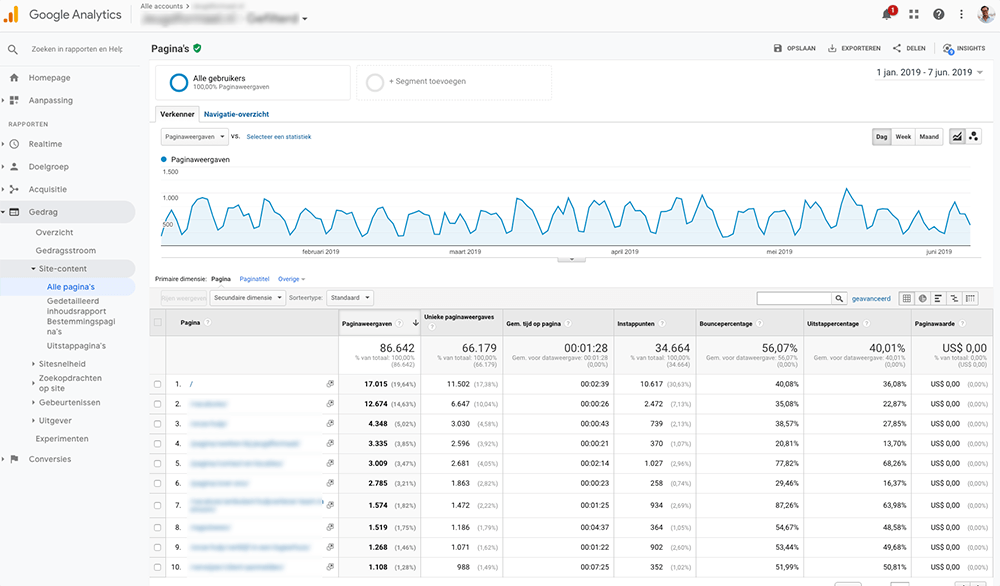This screenshot has width=1000, height=586.
Task: Select the pie chart table view icon
Action: 922,298
